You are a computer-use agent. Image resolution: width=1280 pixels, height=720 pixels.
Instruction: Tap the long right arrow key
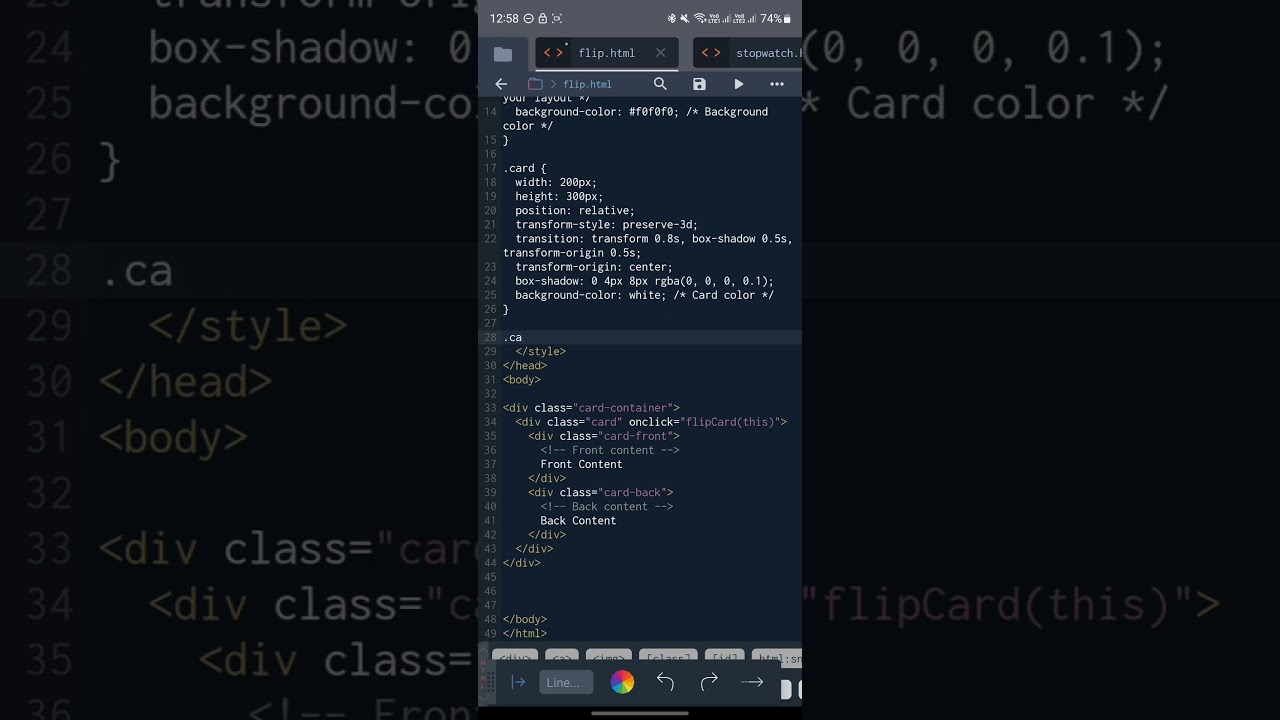point(752,682)
